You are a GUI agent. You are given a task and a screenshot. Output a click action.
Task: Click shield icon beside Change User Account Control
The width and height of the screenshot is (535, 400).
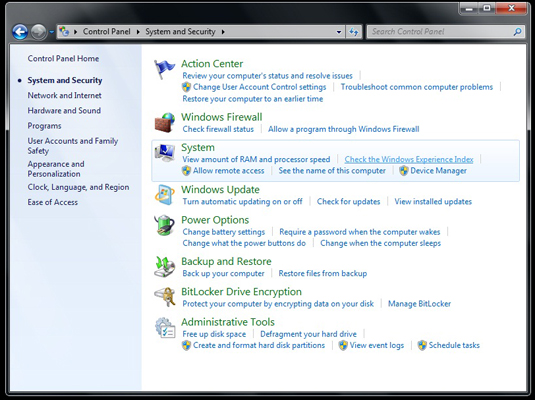click(186, 87)
